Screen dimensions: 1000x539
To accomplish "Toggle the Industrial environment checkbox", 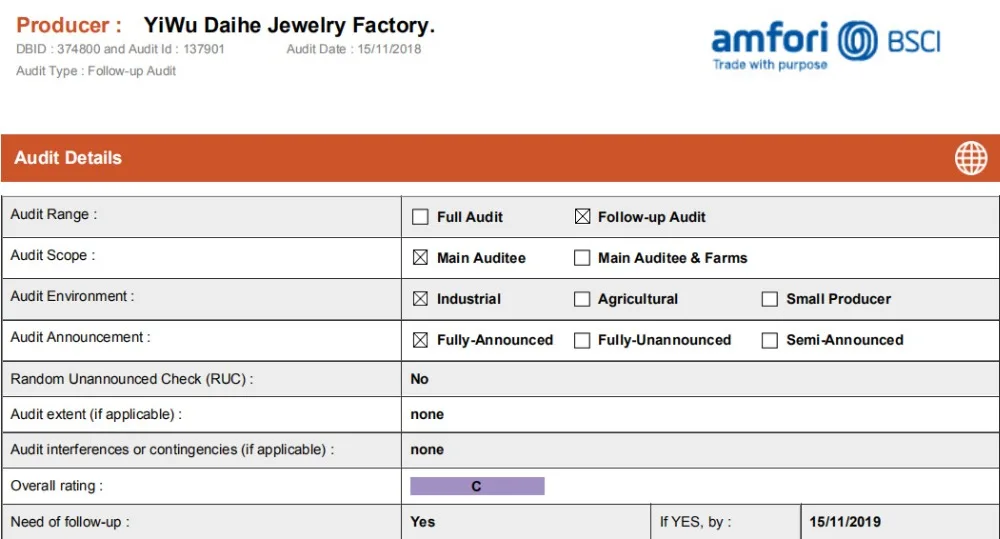I will 420,299.
